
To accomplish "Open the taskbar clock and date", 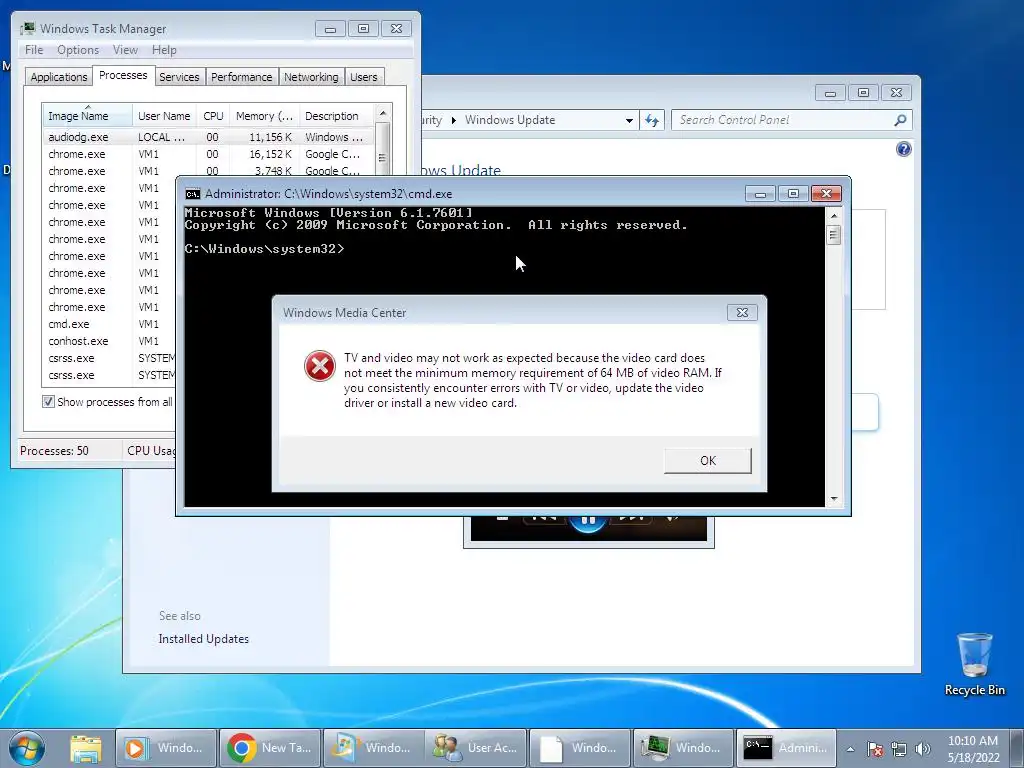I will tap(973, 749).
